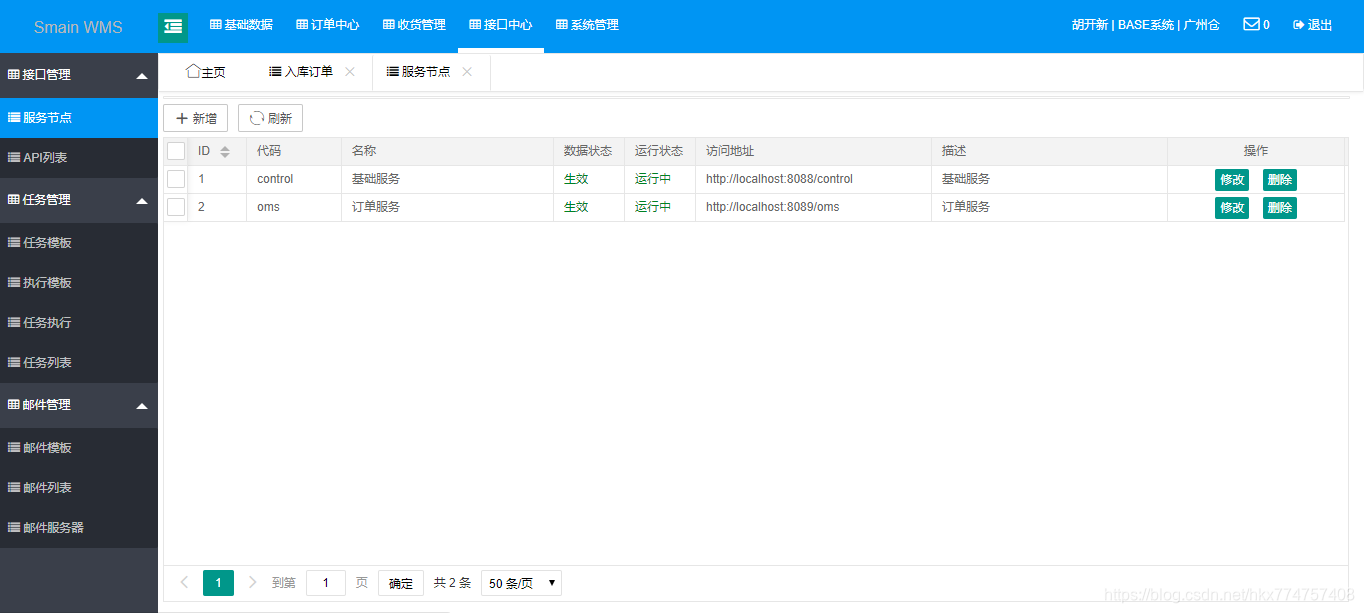1364x613 pixels.
Task: Open 邮件列表 in the sidebar
Action: 79,488
